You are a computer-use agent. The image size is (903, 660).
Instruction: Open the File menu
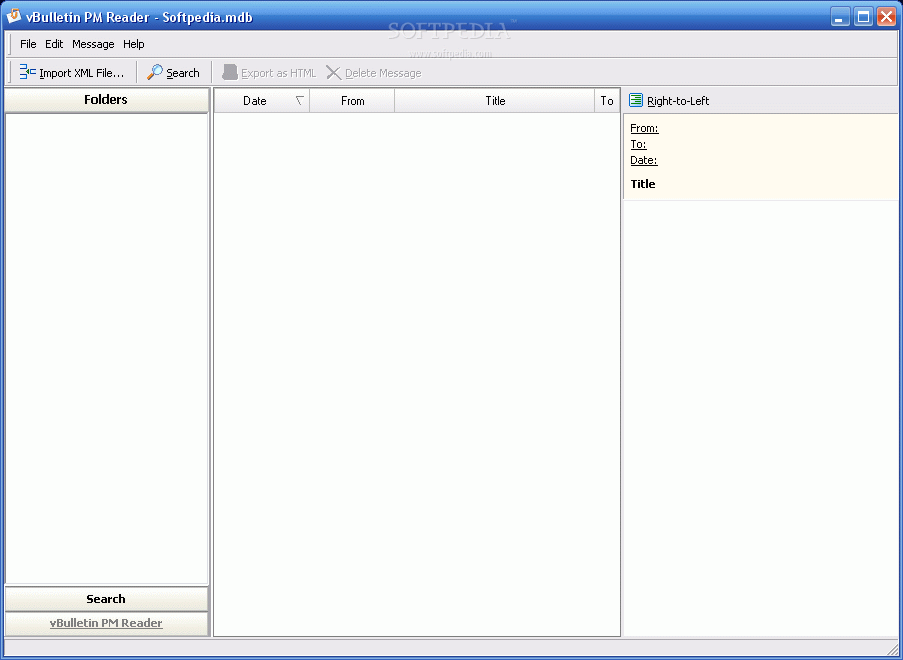click(x=28, y=44)
